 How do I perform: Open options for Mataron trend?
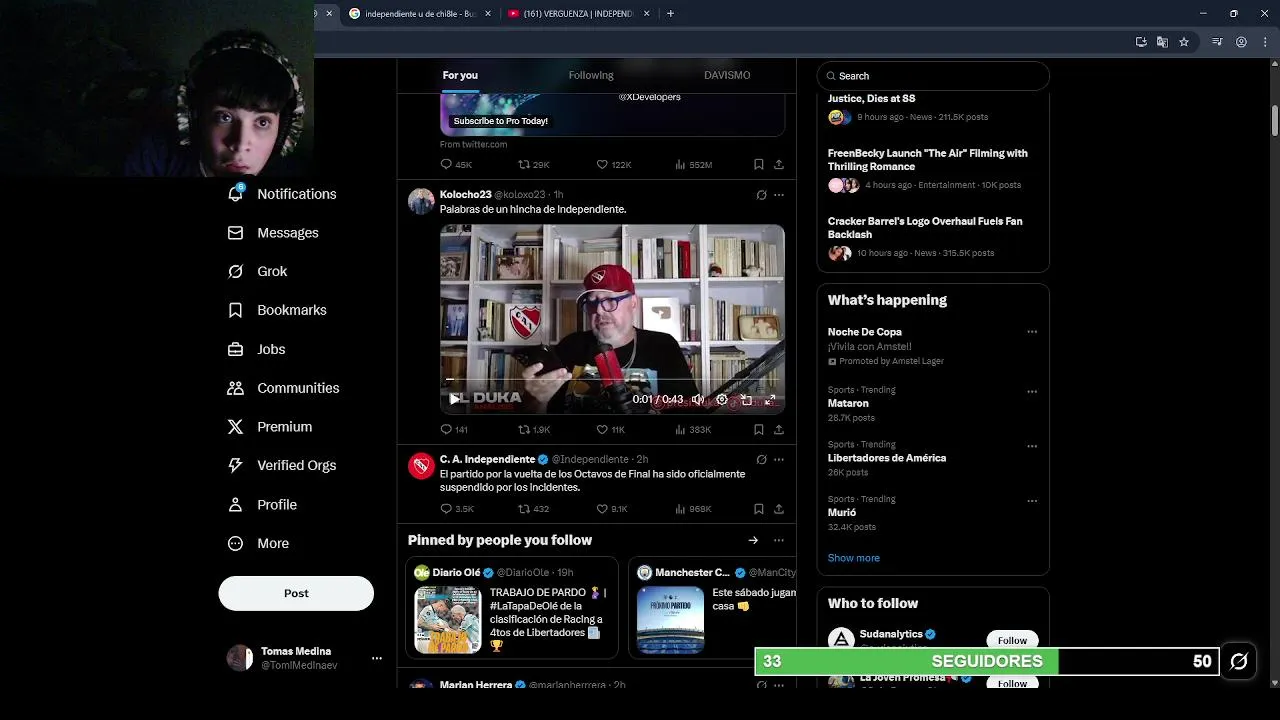click(x=1032, y=391)
